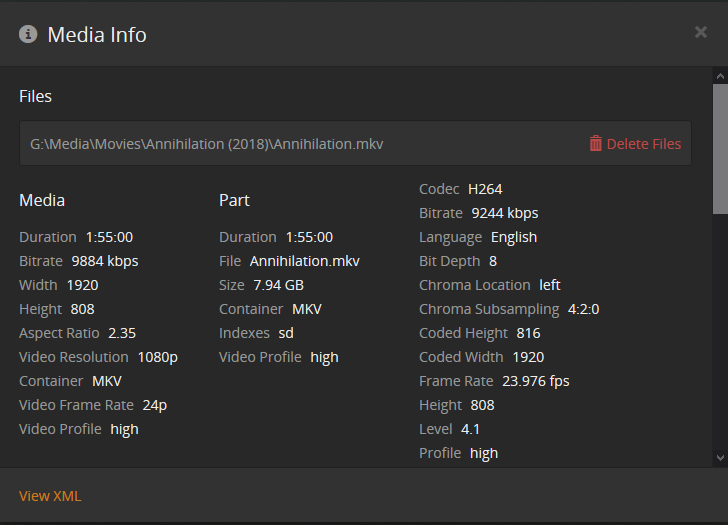Close the Media Info dialog
The image size is (728, 525).
pos(700,32)
